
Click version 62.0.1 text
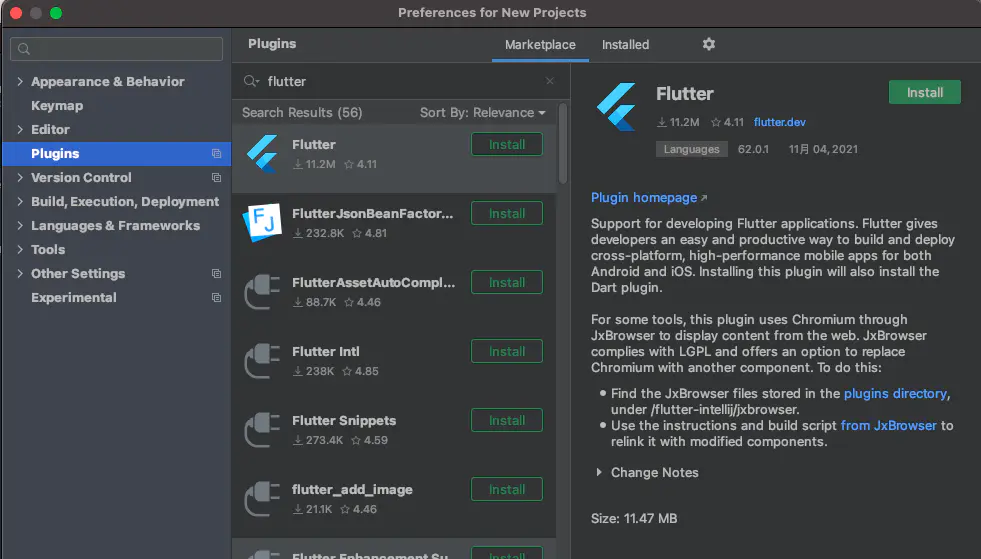click(753, 149)
